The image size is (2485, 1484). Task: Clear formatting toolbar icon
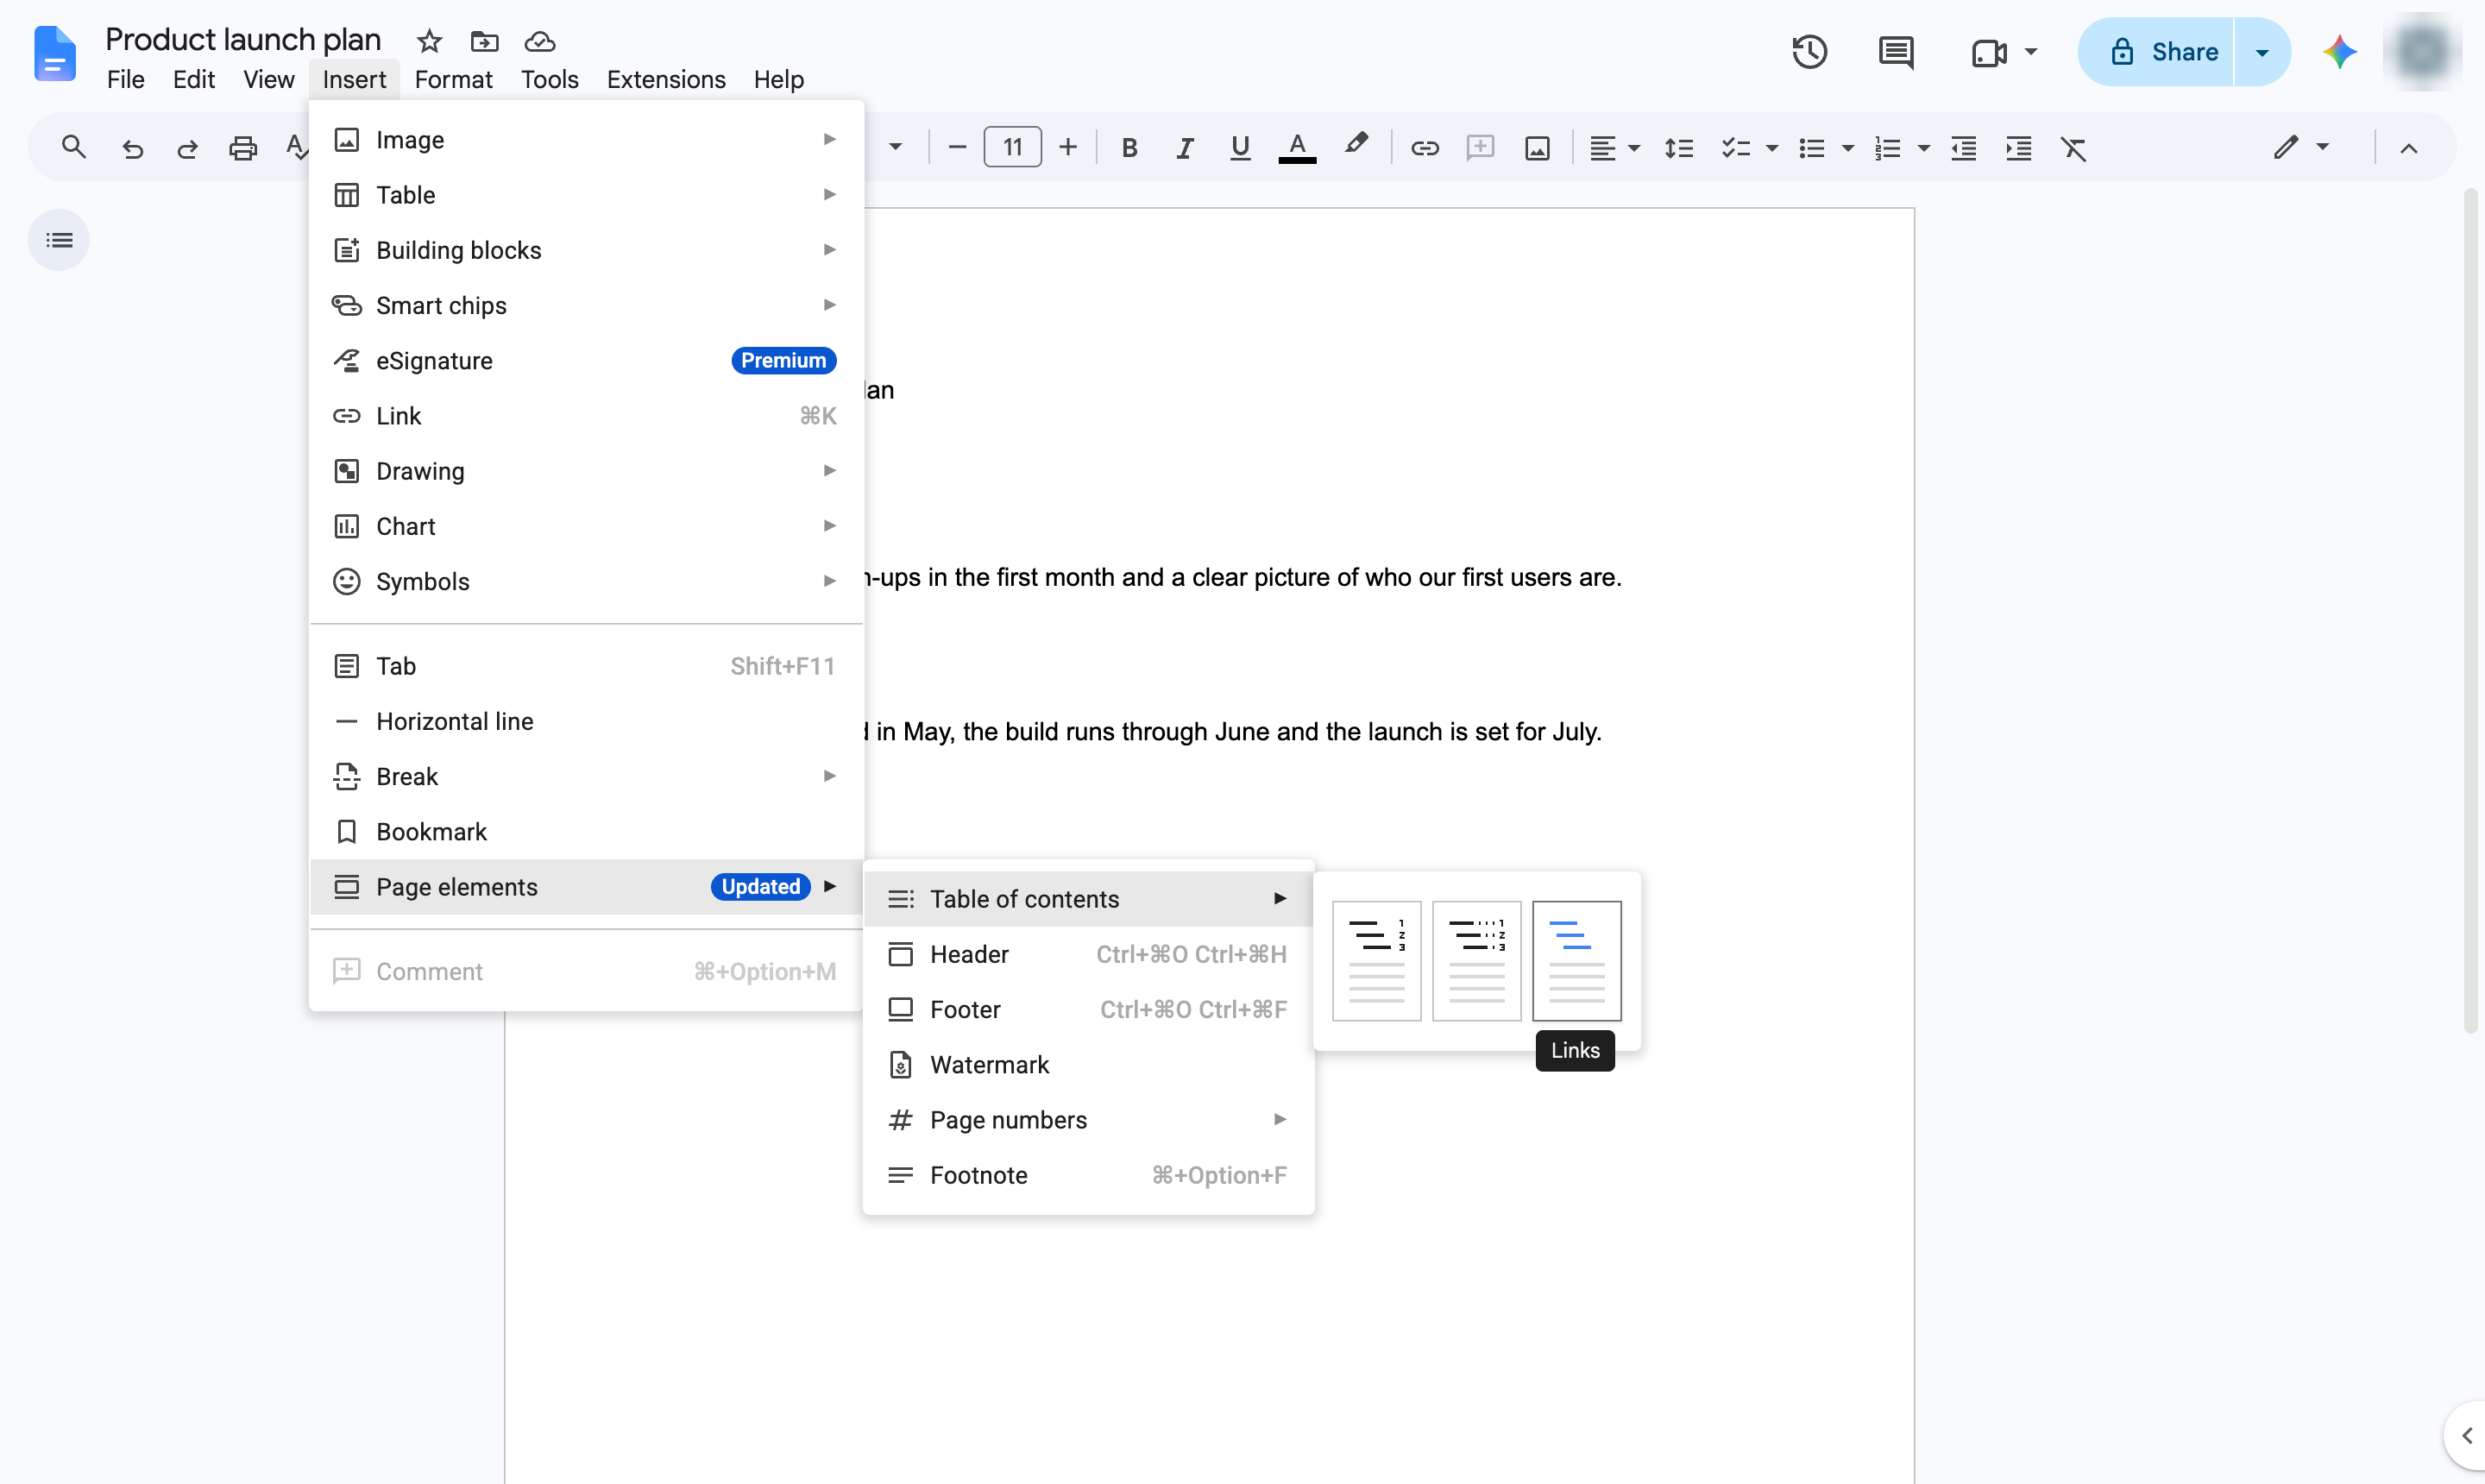pyautogui.click(x=2074, y=148)
